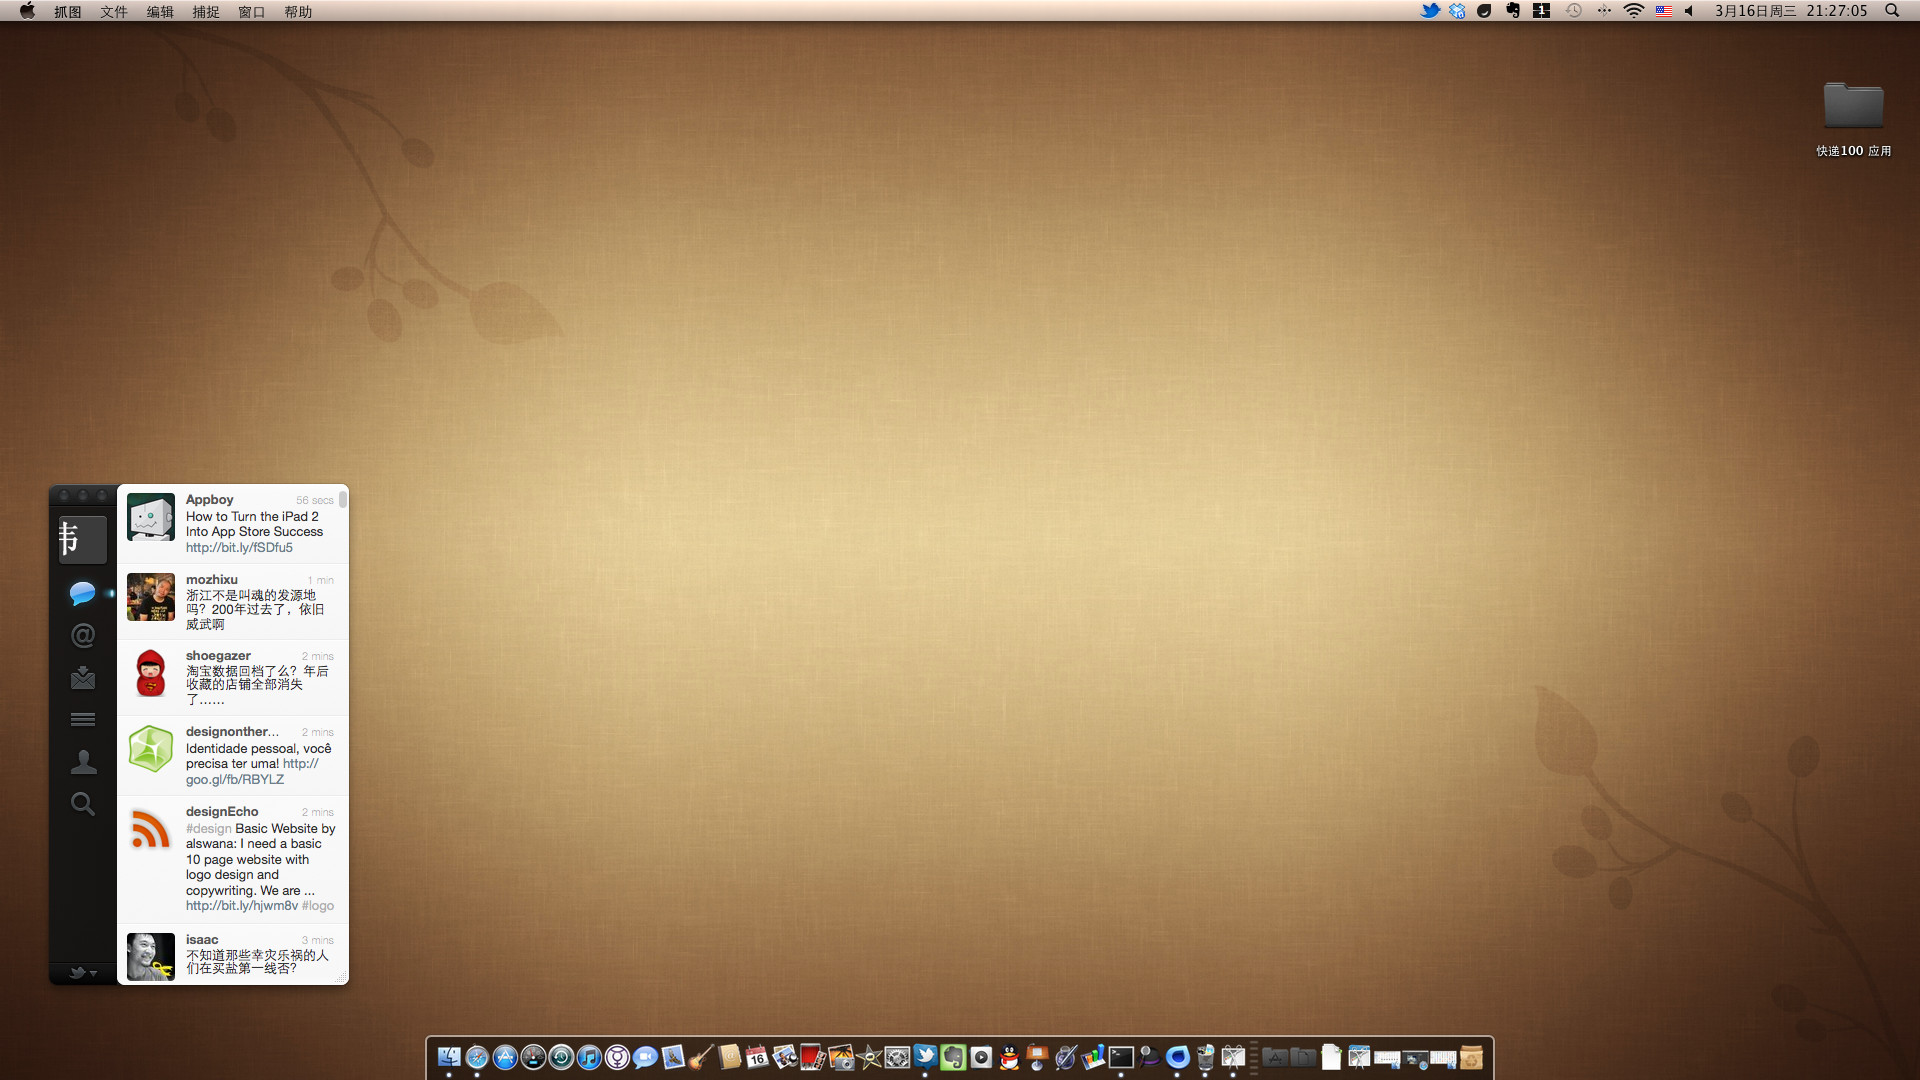Viewport: 1920px width, 1080px height.
Task: Click the Dropbox menu bar icon
Action: tap(1457, 11)
